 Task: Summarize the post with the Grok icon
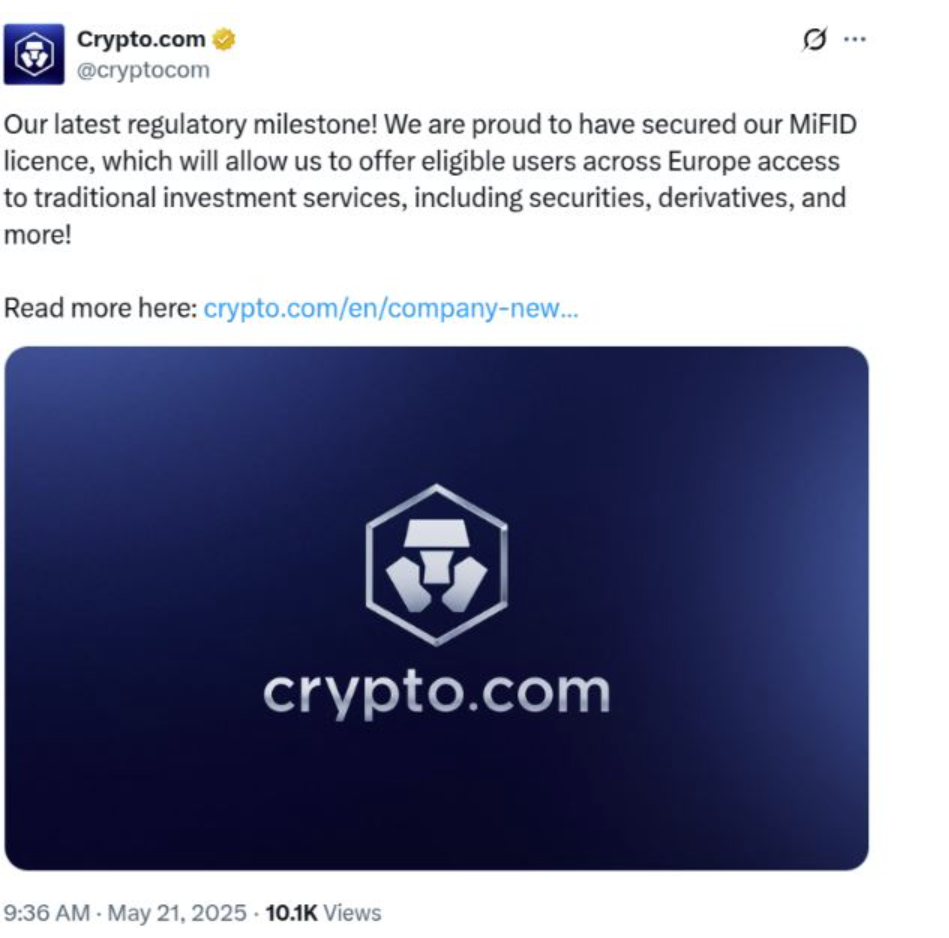coord(816,38)
